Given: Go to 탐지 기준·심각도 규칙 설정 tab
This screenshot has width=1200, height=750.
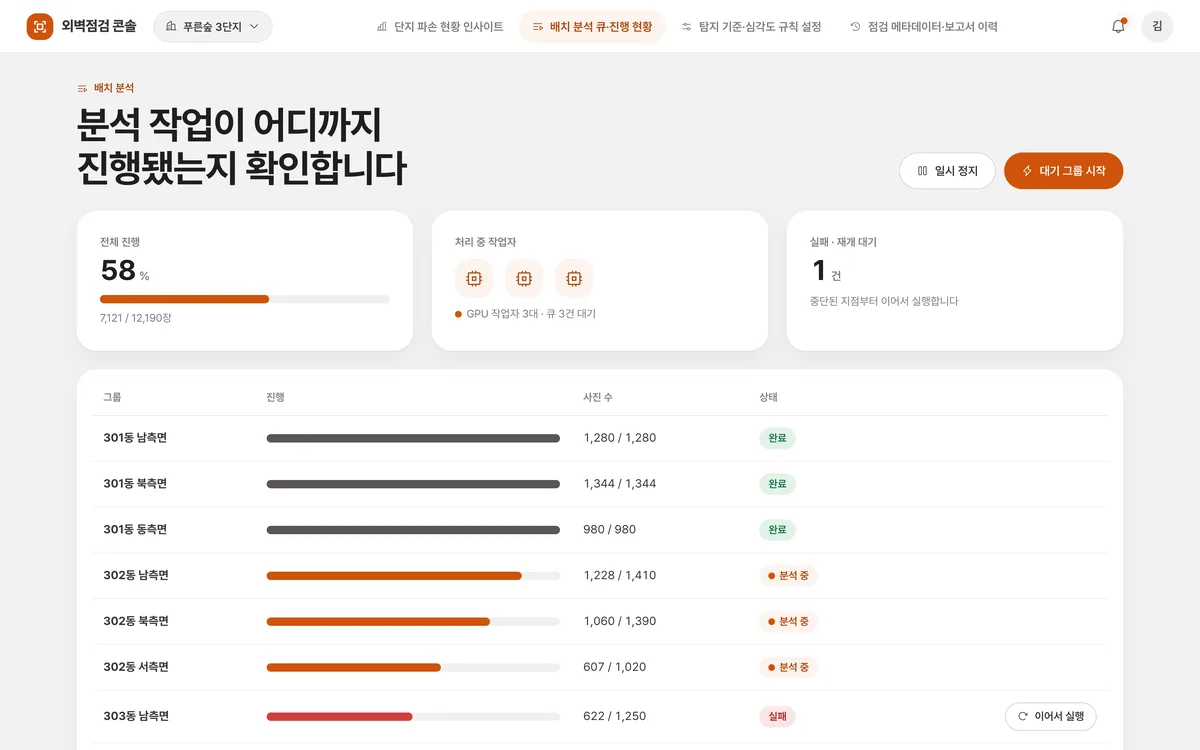Looking at the screenshot, I should (751, 27).
